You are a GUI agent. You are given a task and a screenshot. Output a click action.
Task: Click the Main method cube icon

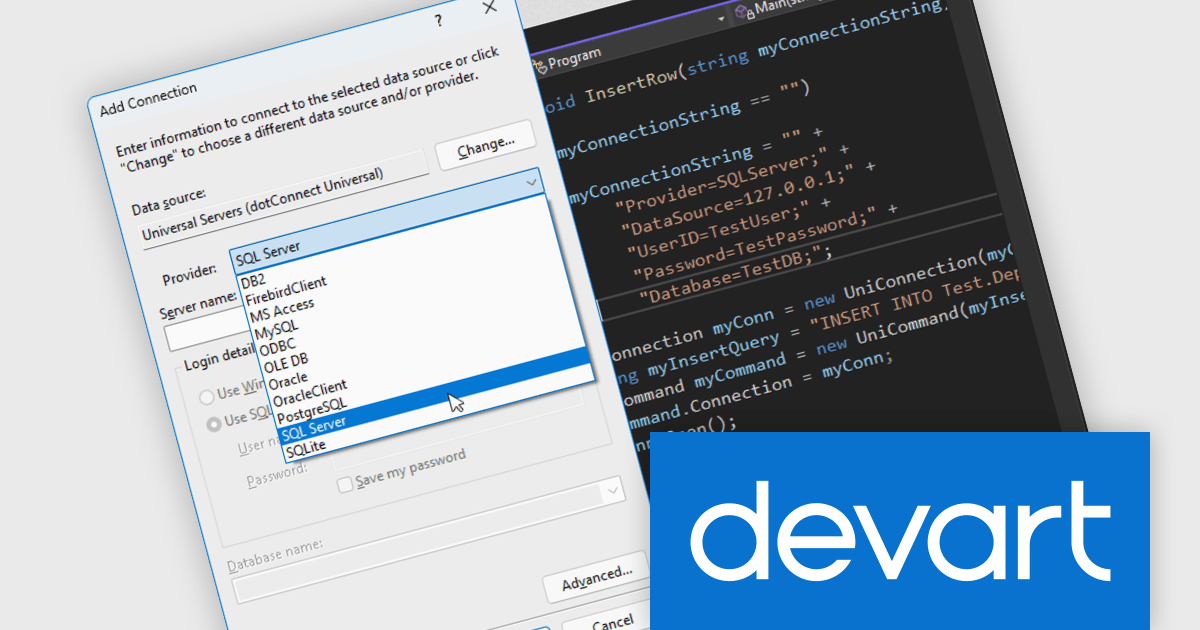(x=743, y=13)
